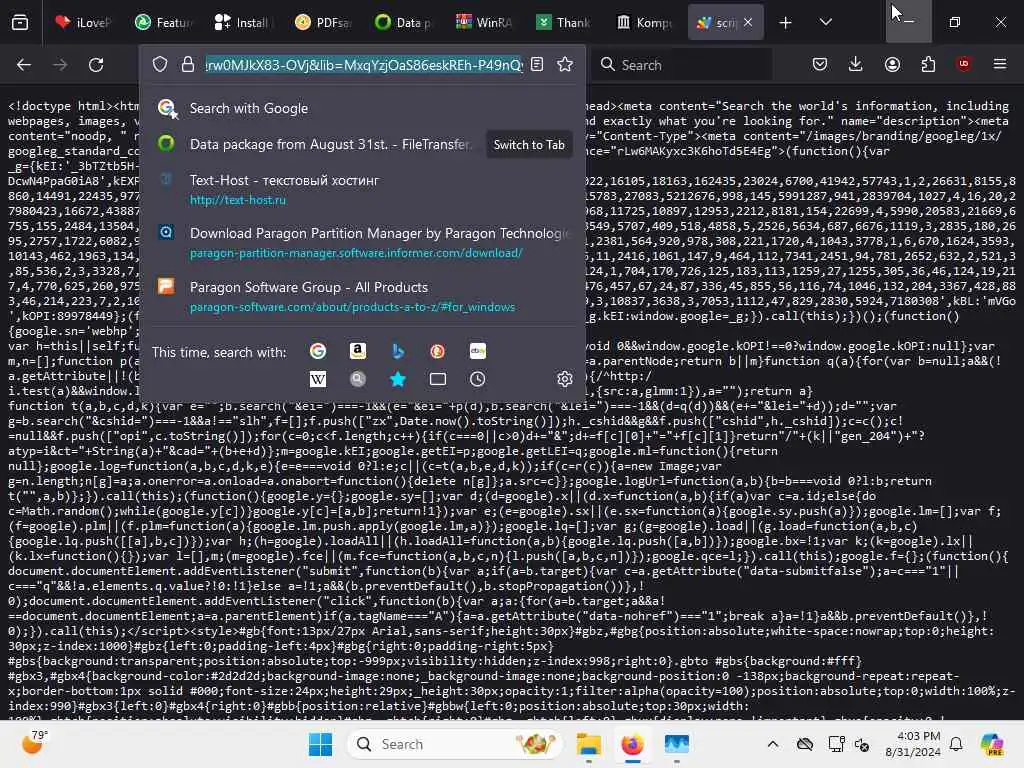Screen dimensions: 1024x768
Task: Open Firefox account profile icon
Action: 892,64
